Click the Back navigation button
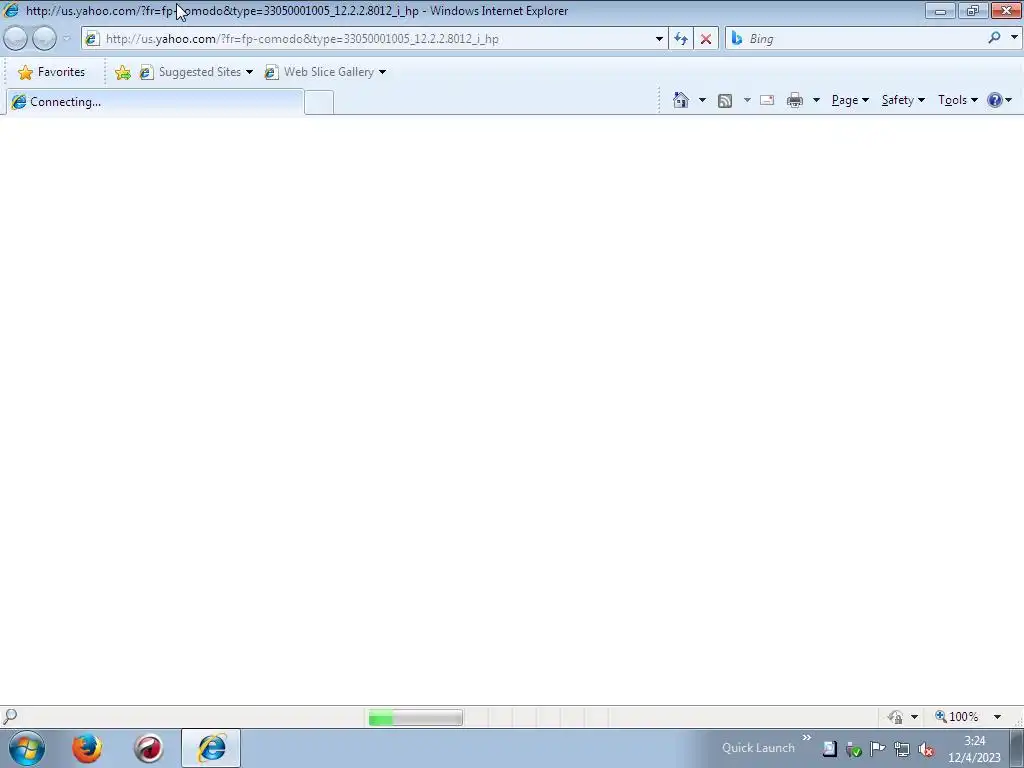1024x768 pixels. point(16,39)
